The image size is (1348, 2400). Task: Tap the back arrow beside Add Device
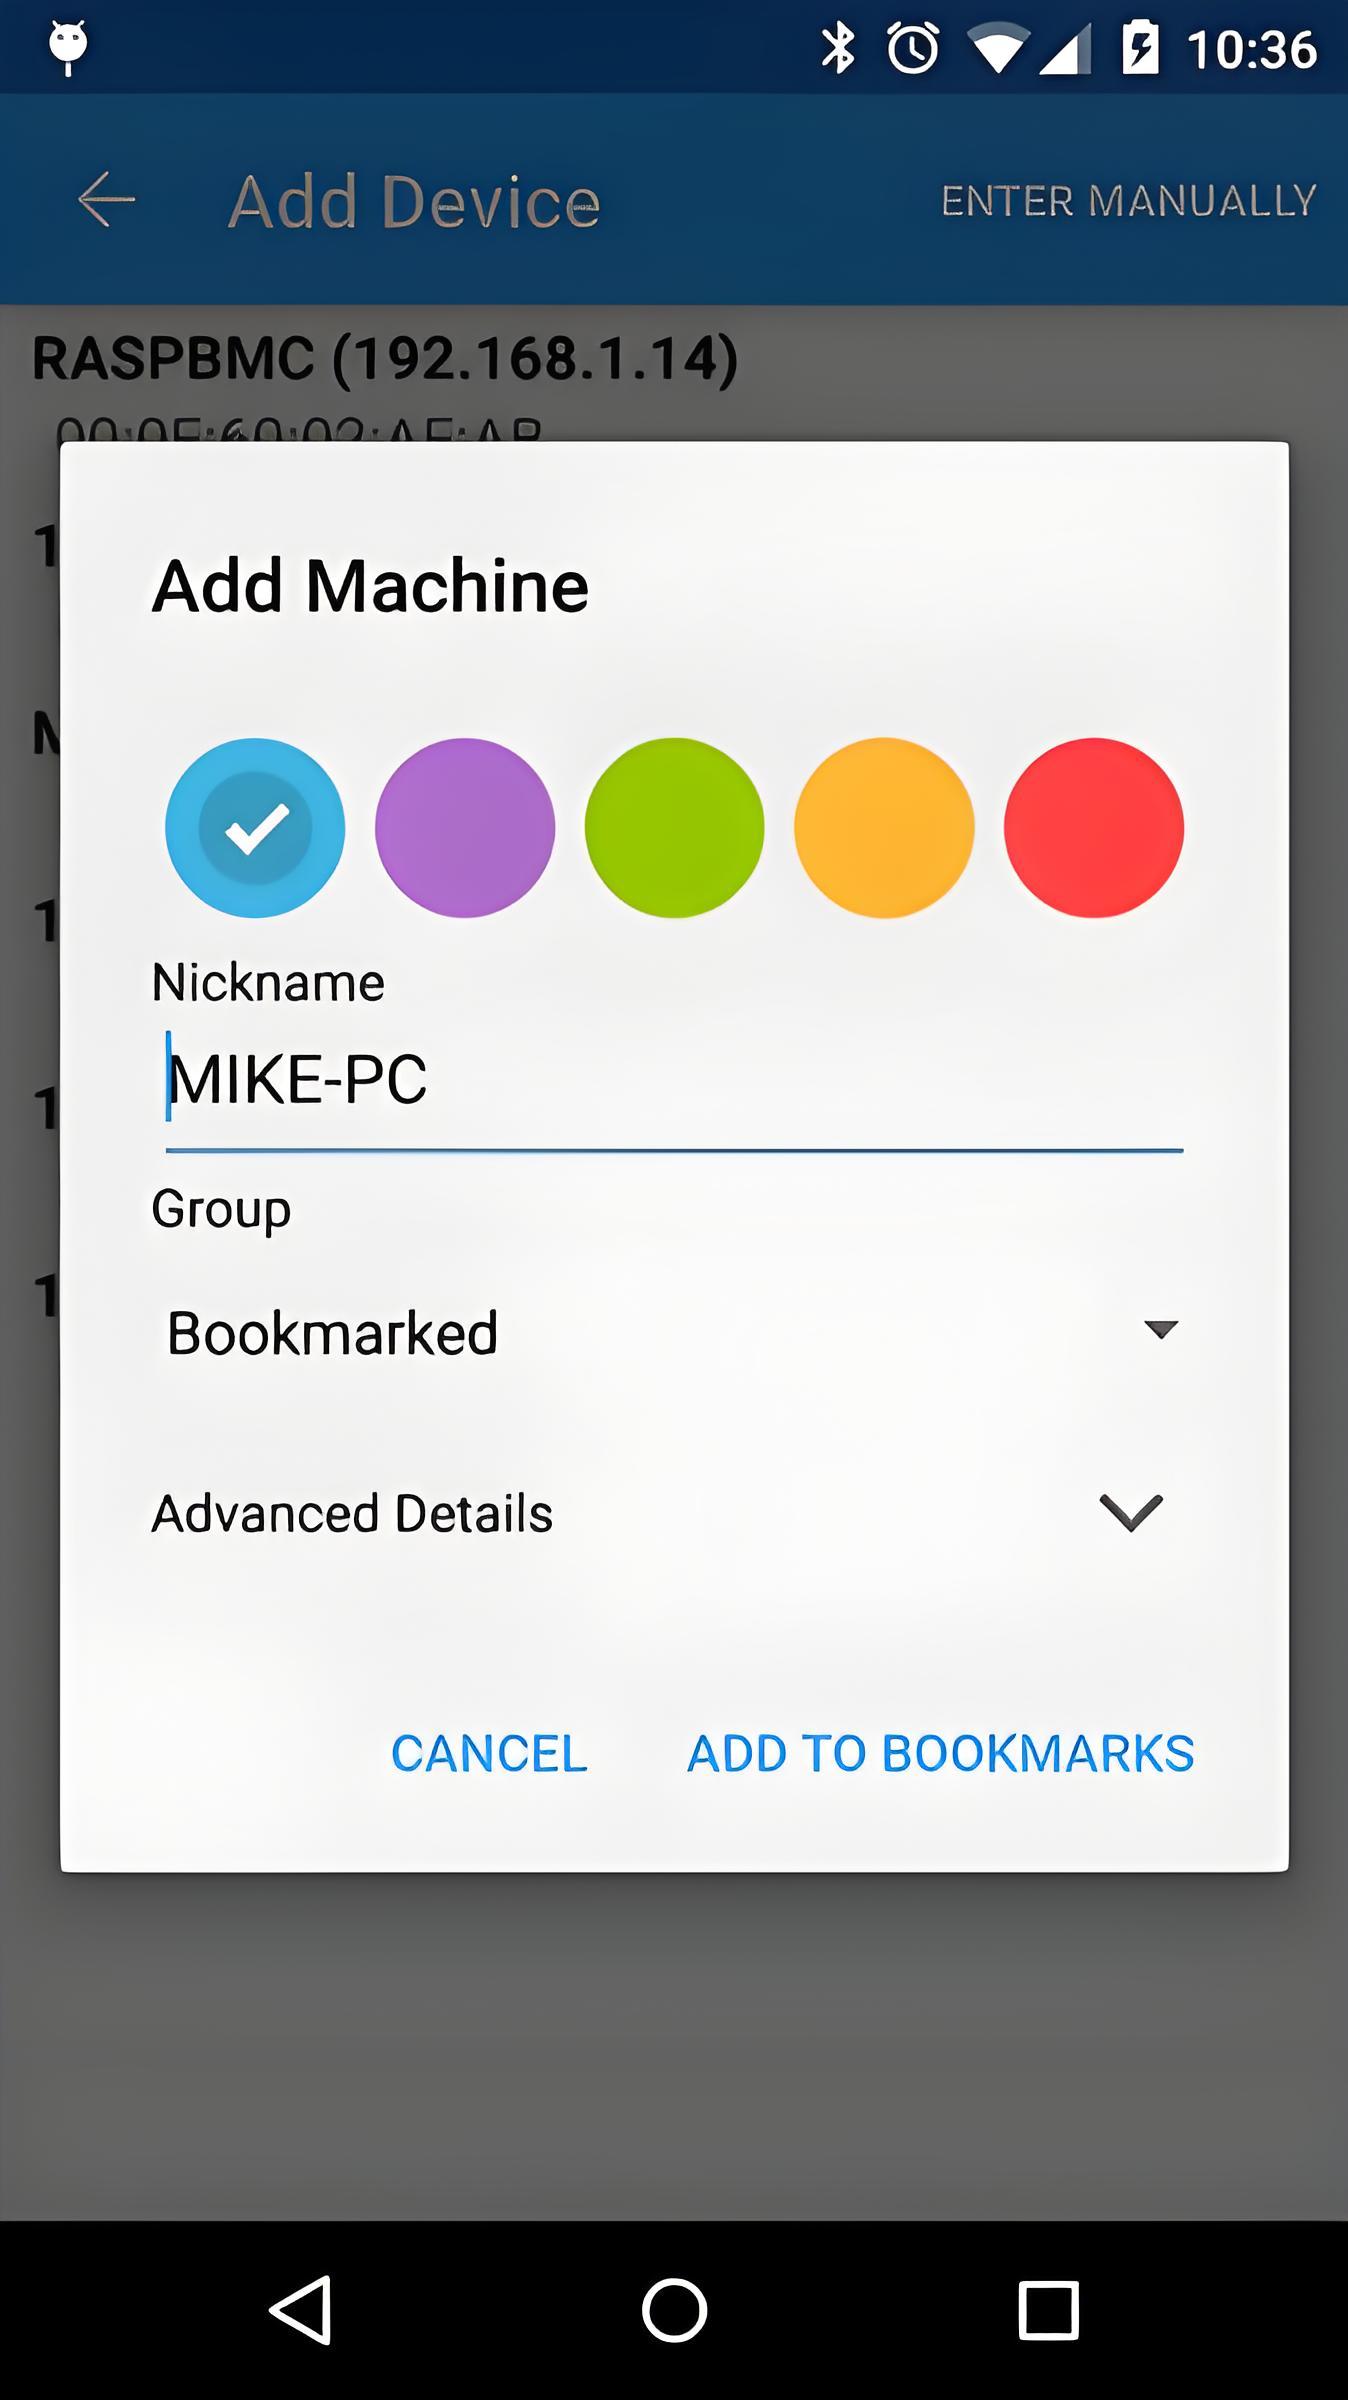click(106, 200)
